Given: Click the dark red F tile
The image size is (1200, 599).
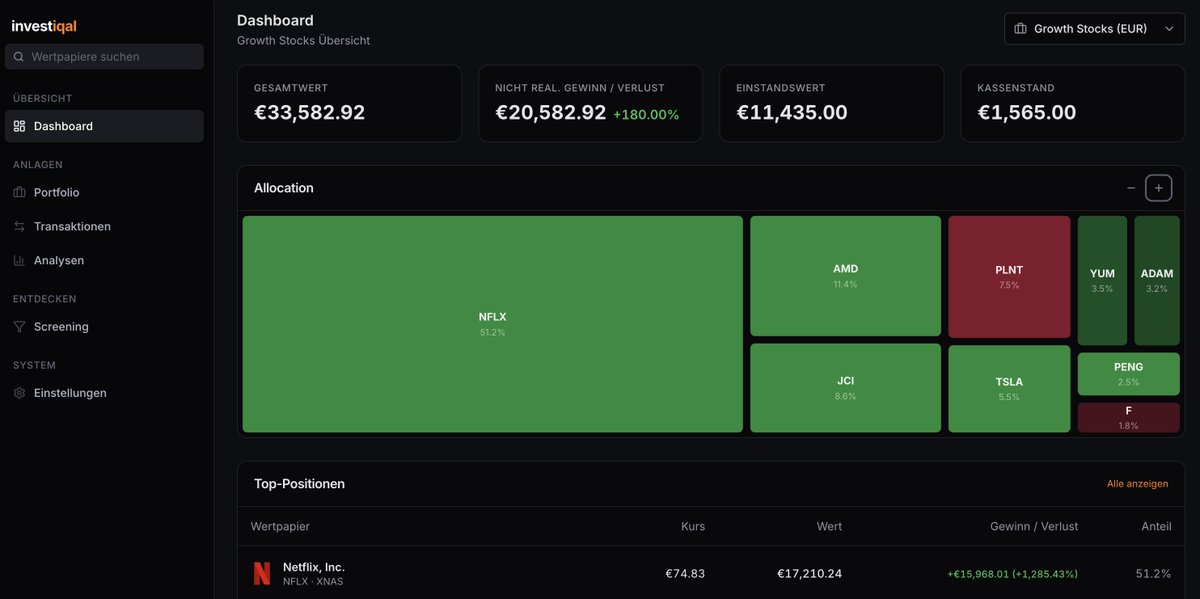Looking at the screenshot, I should (x=1128, y=417).
